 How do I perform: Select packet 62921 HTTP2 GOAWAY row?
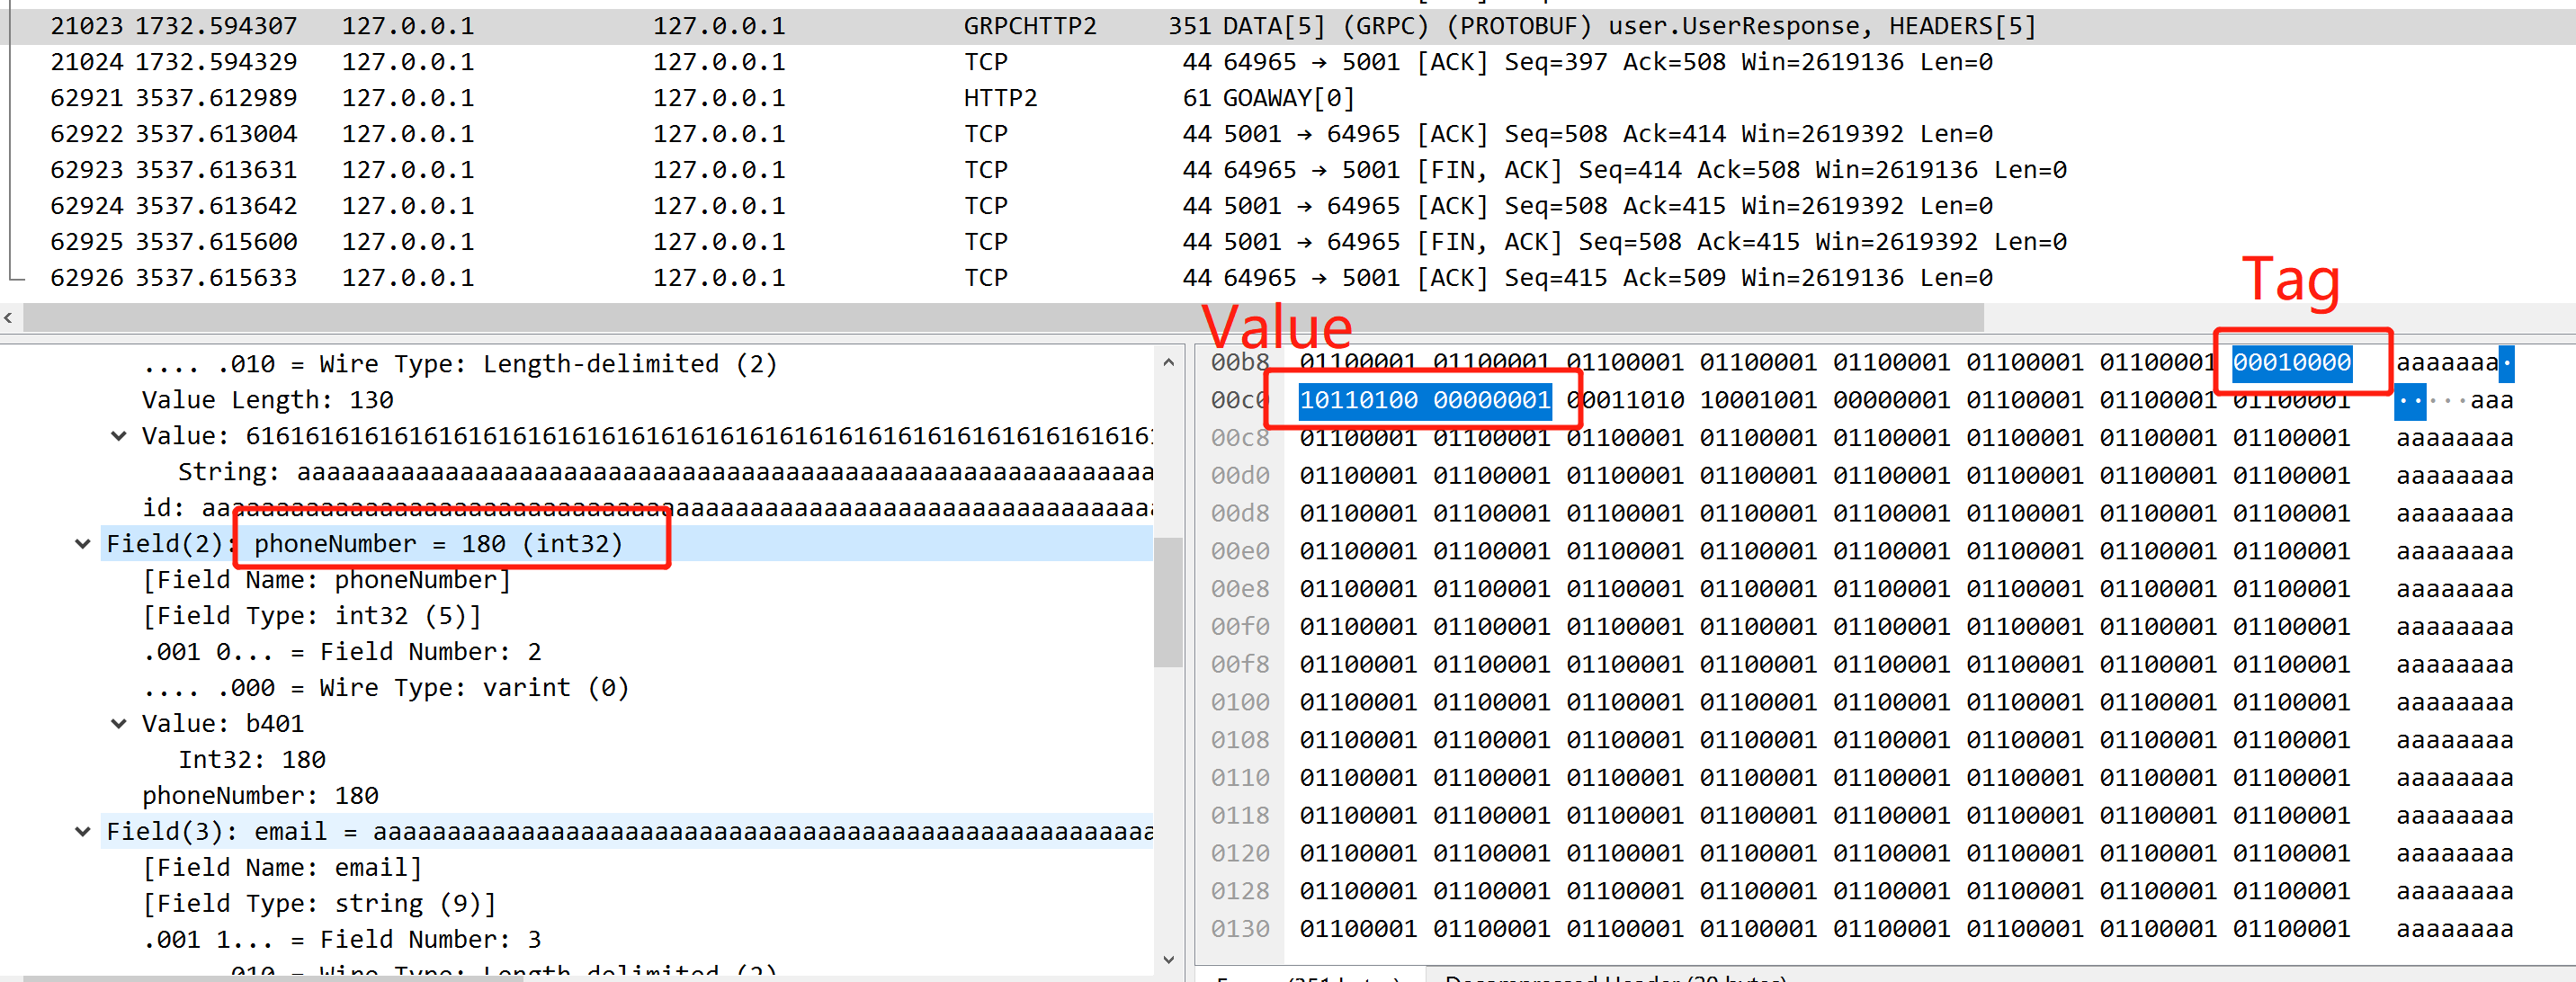coord(1288,98)
